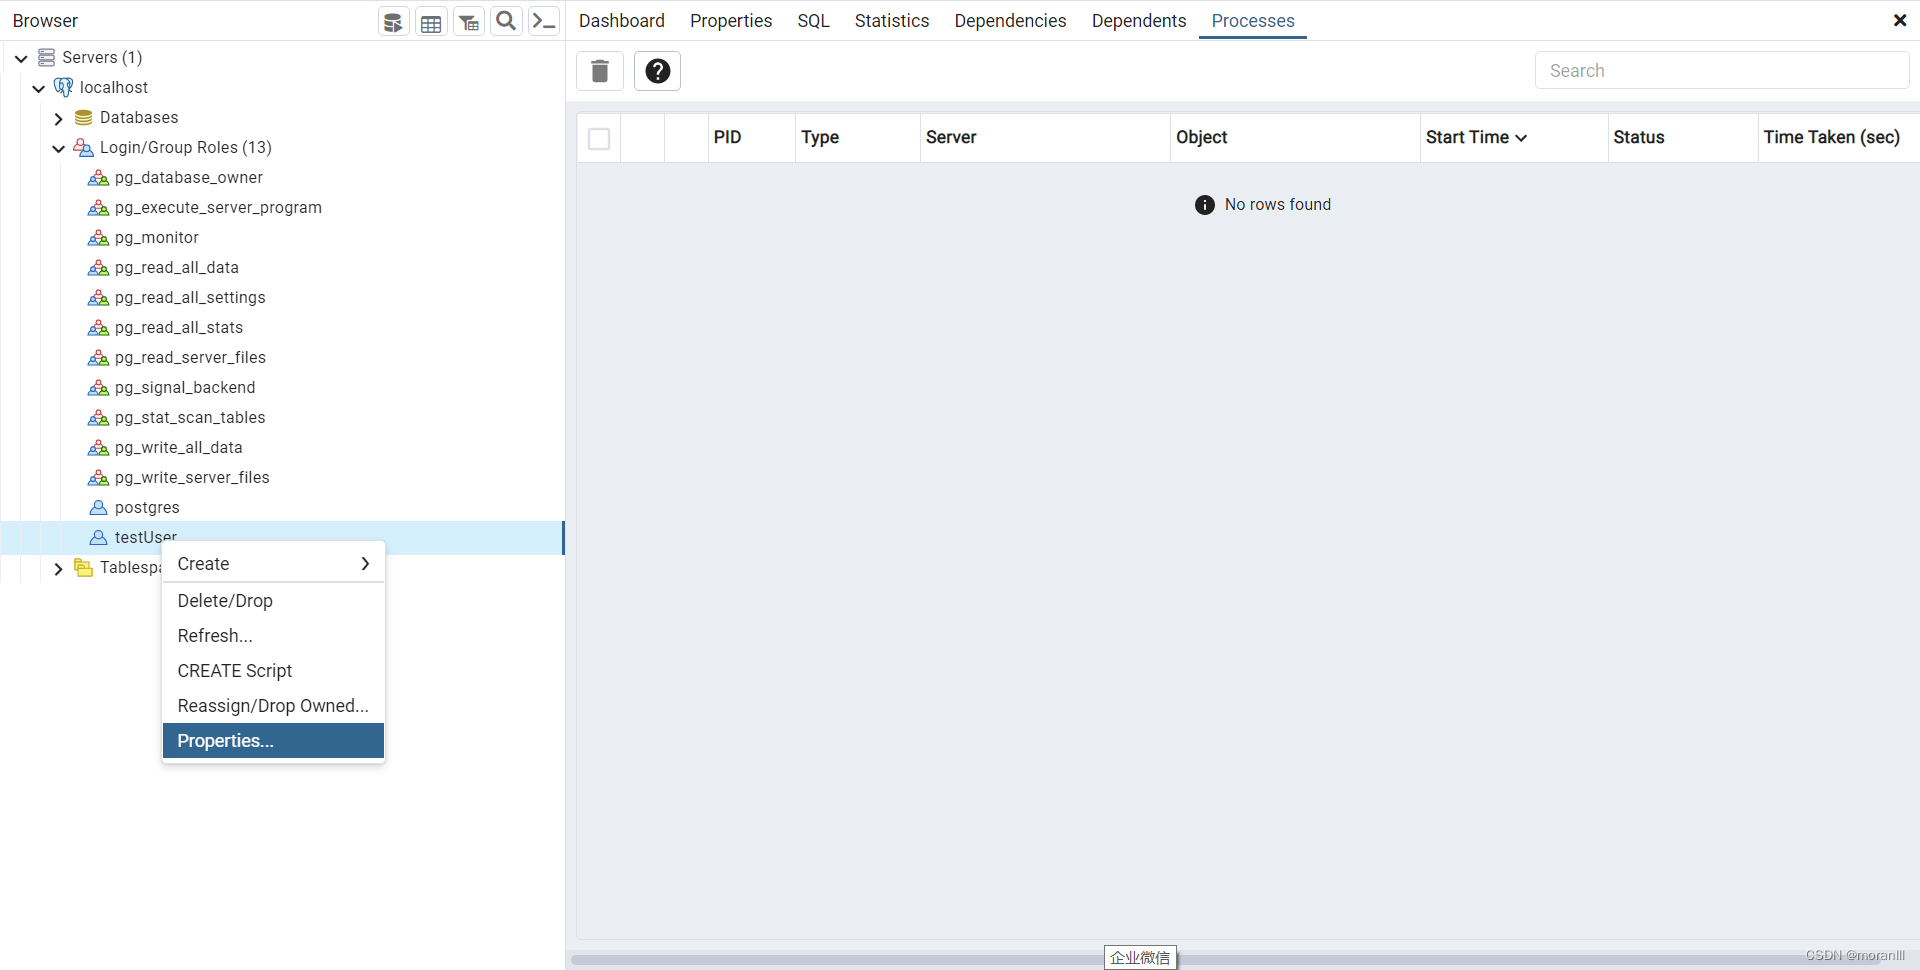Expand the Create submenu arrow
Screen dimensions: 1920x970
pos(365,564)
